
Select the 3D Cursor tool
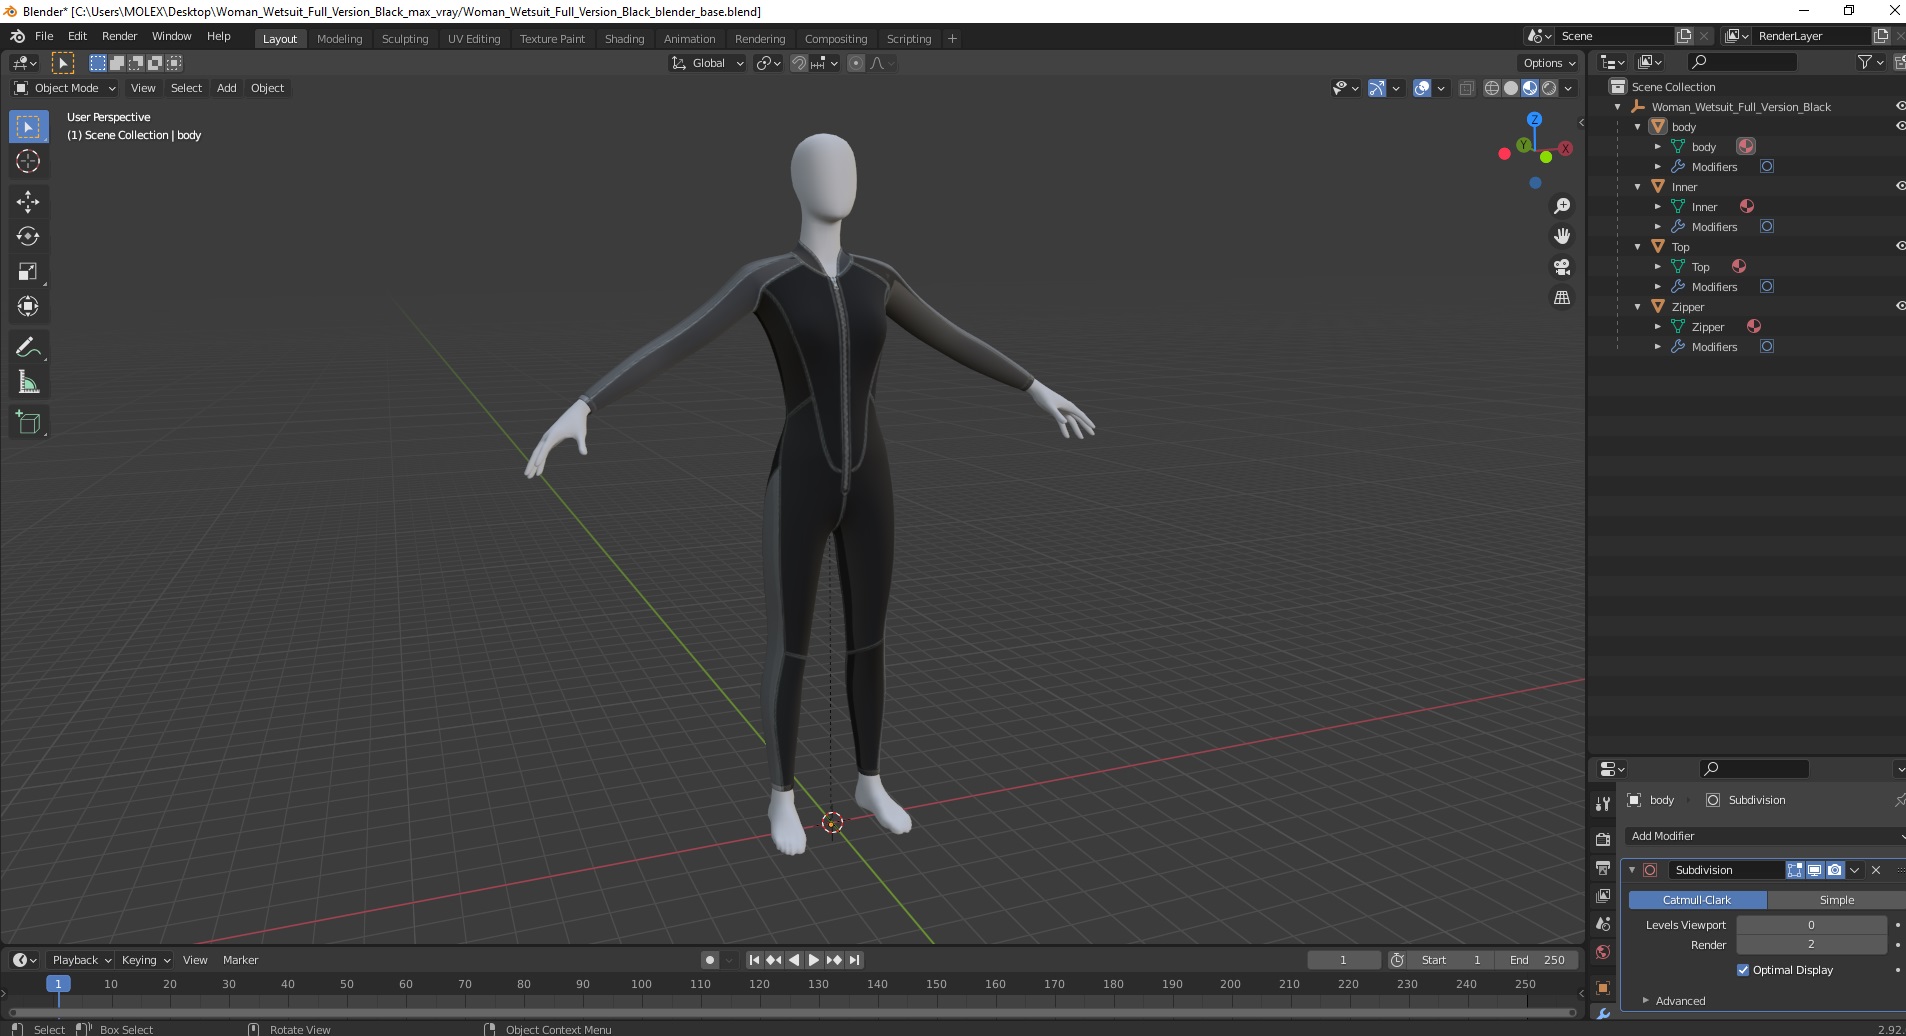[28, 161]
